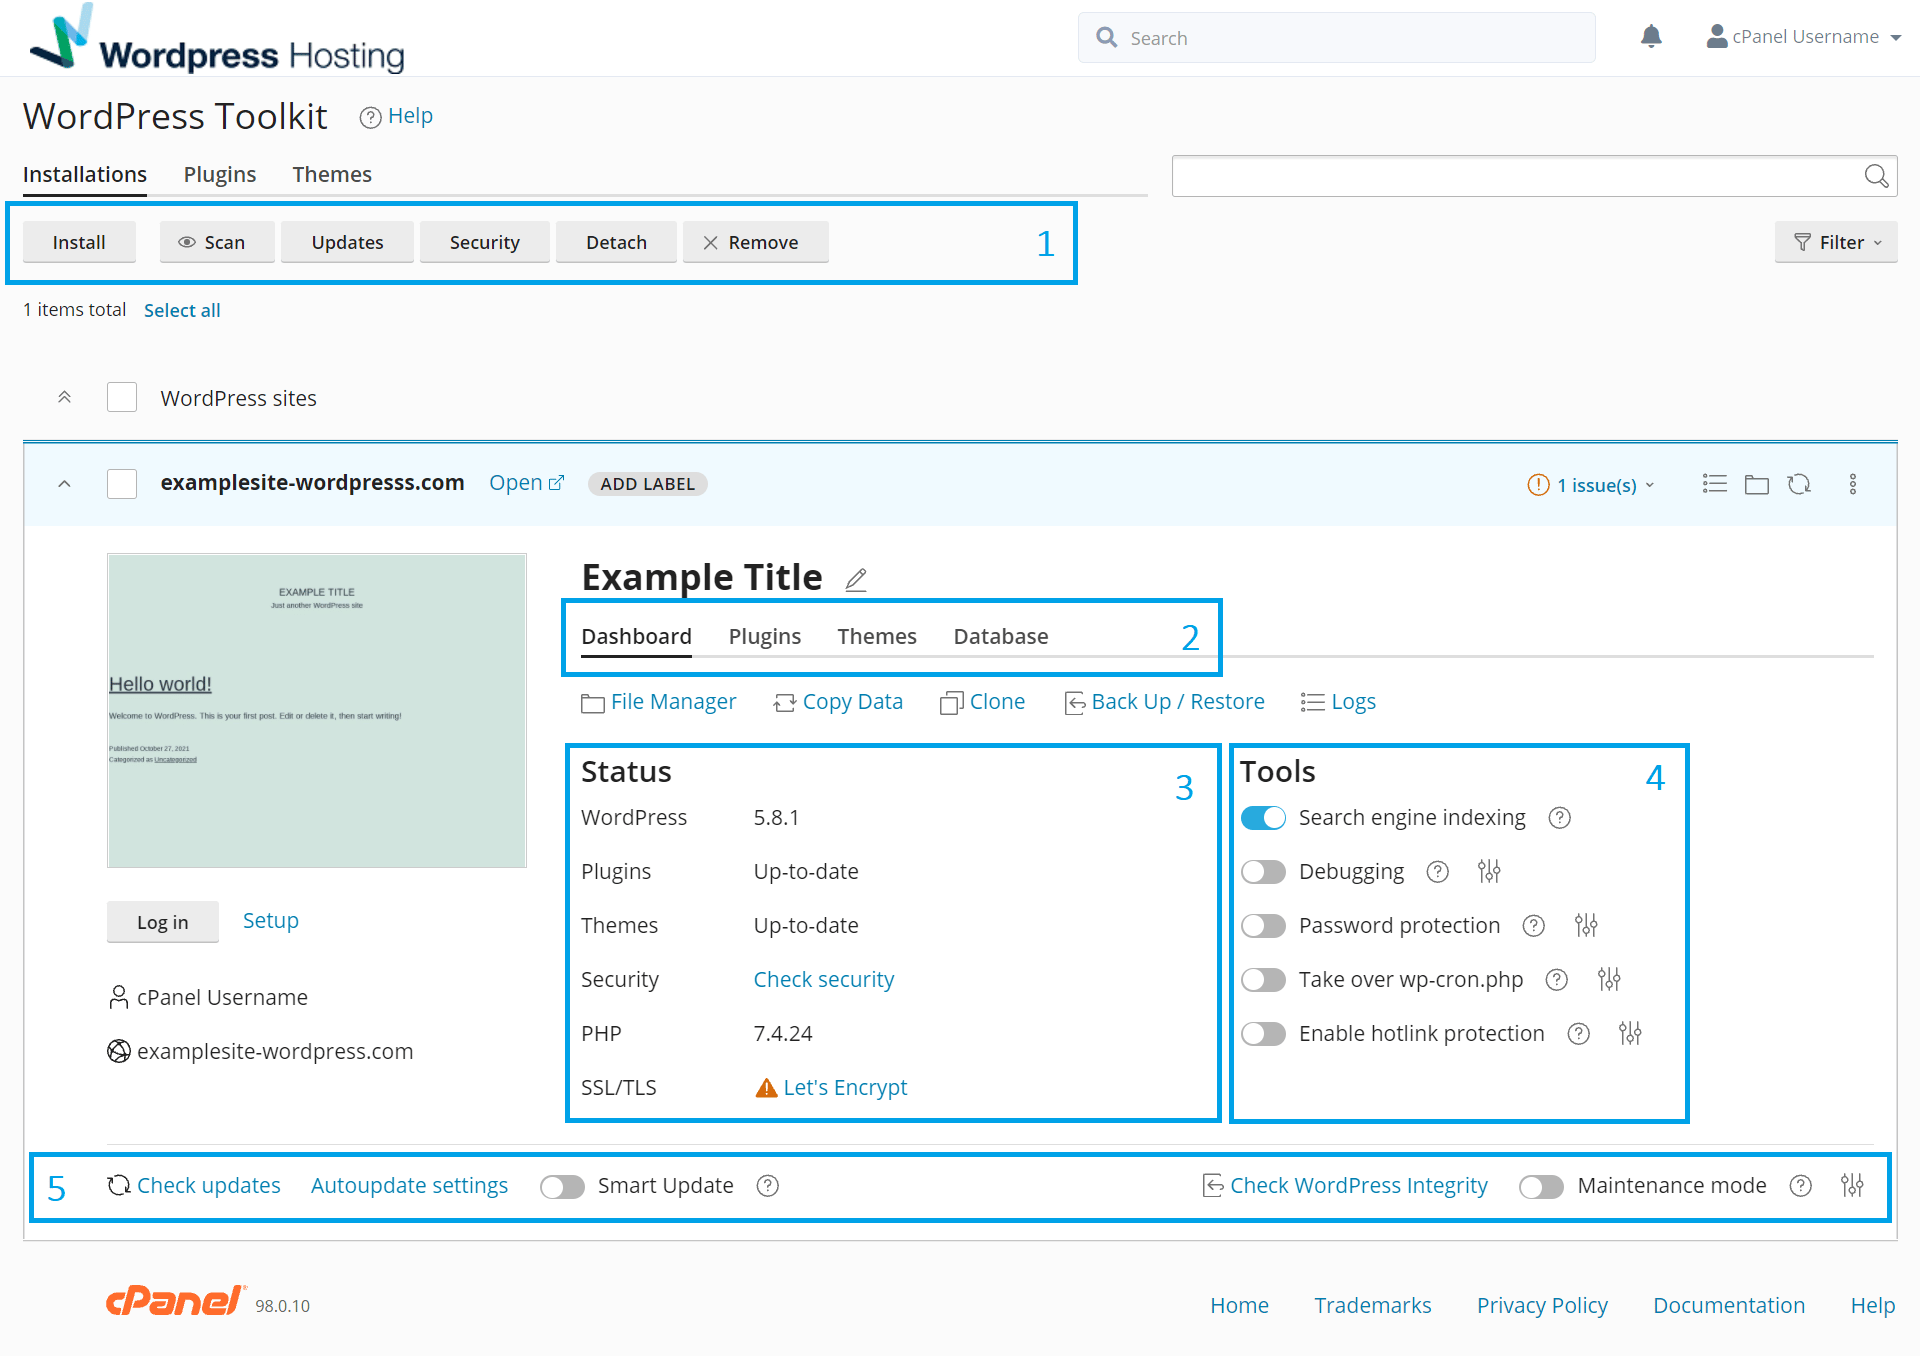Enable Password protection toggle
Viewport: 1920px width, 1356px height.
point(1263,926)
